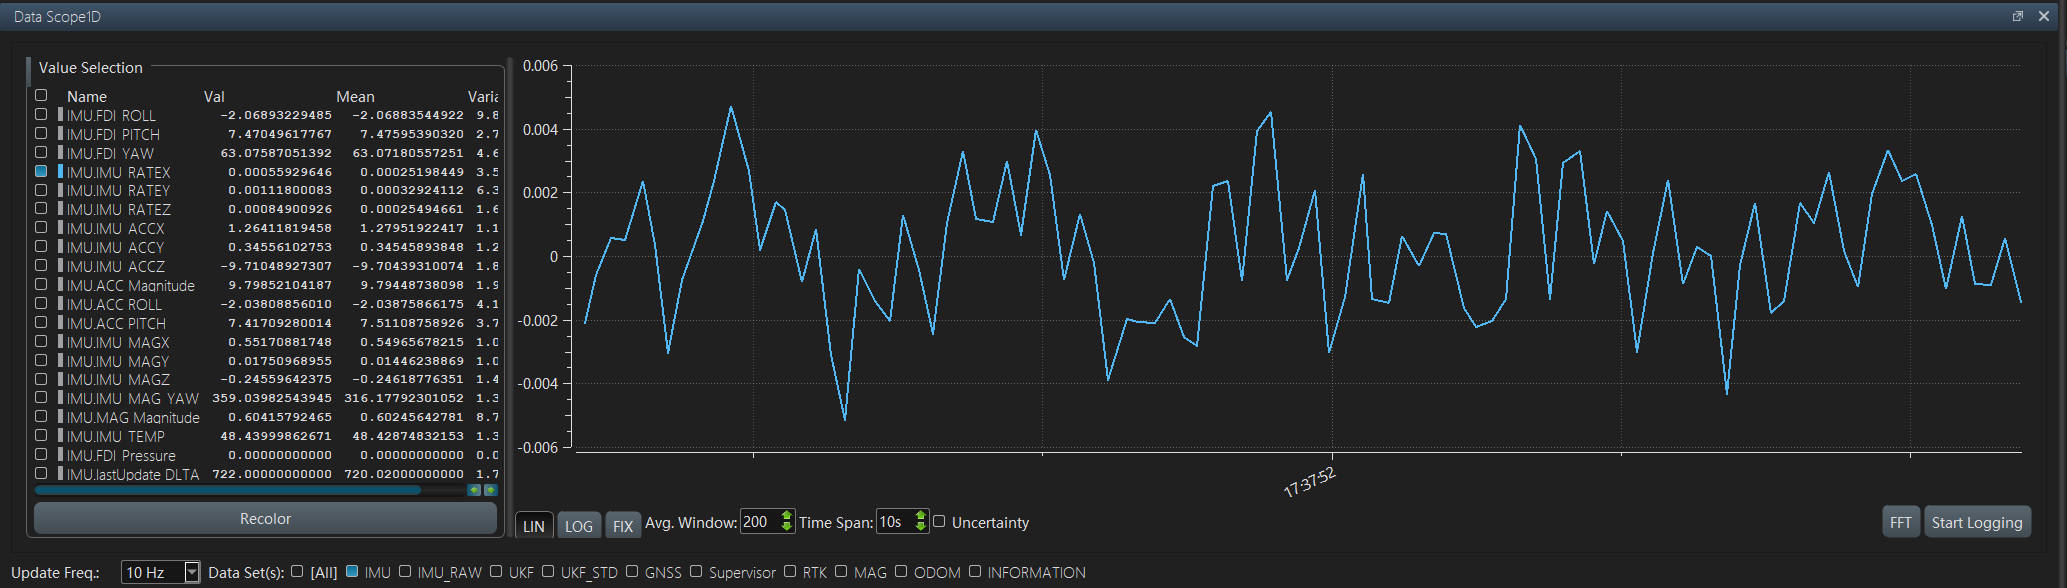Tick the [All] data set checkbox
2067x588 pixels.
click(x=297, y=571)
